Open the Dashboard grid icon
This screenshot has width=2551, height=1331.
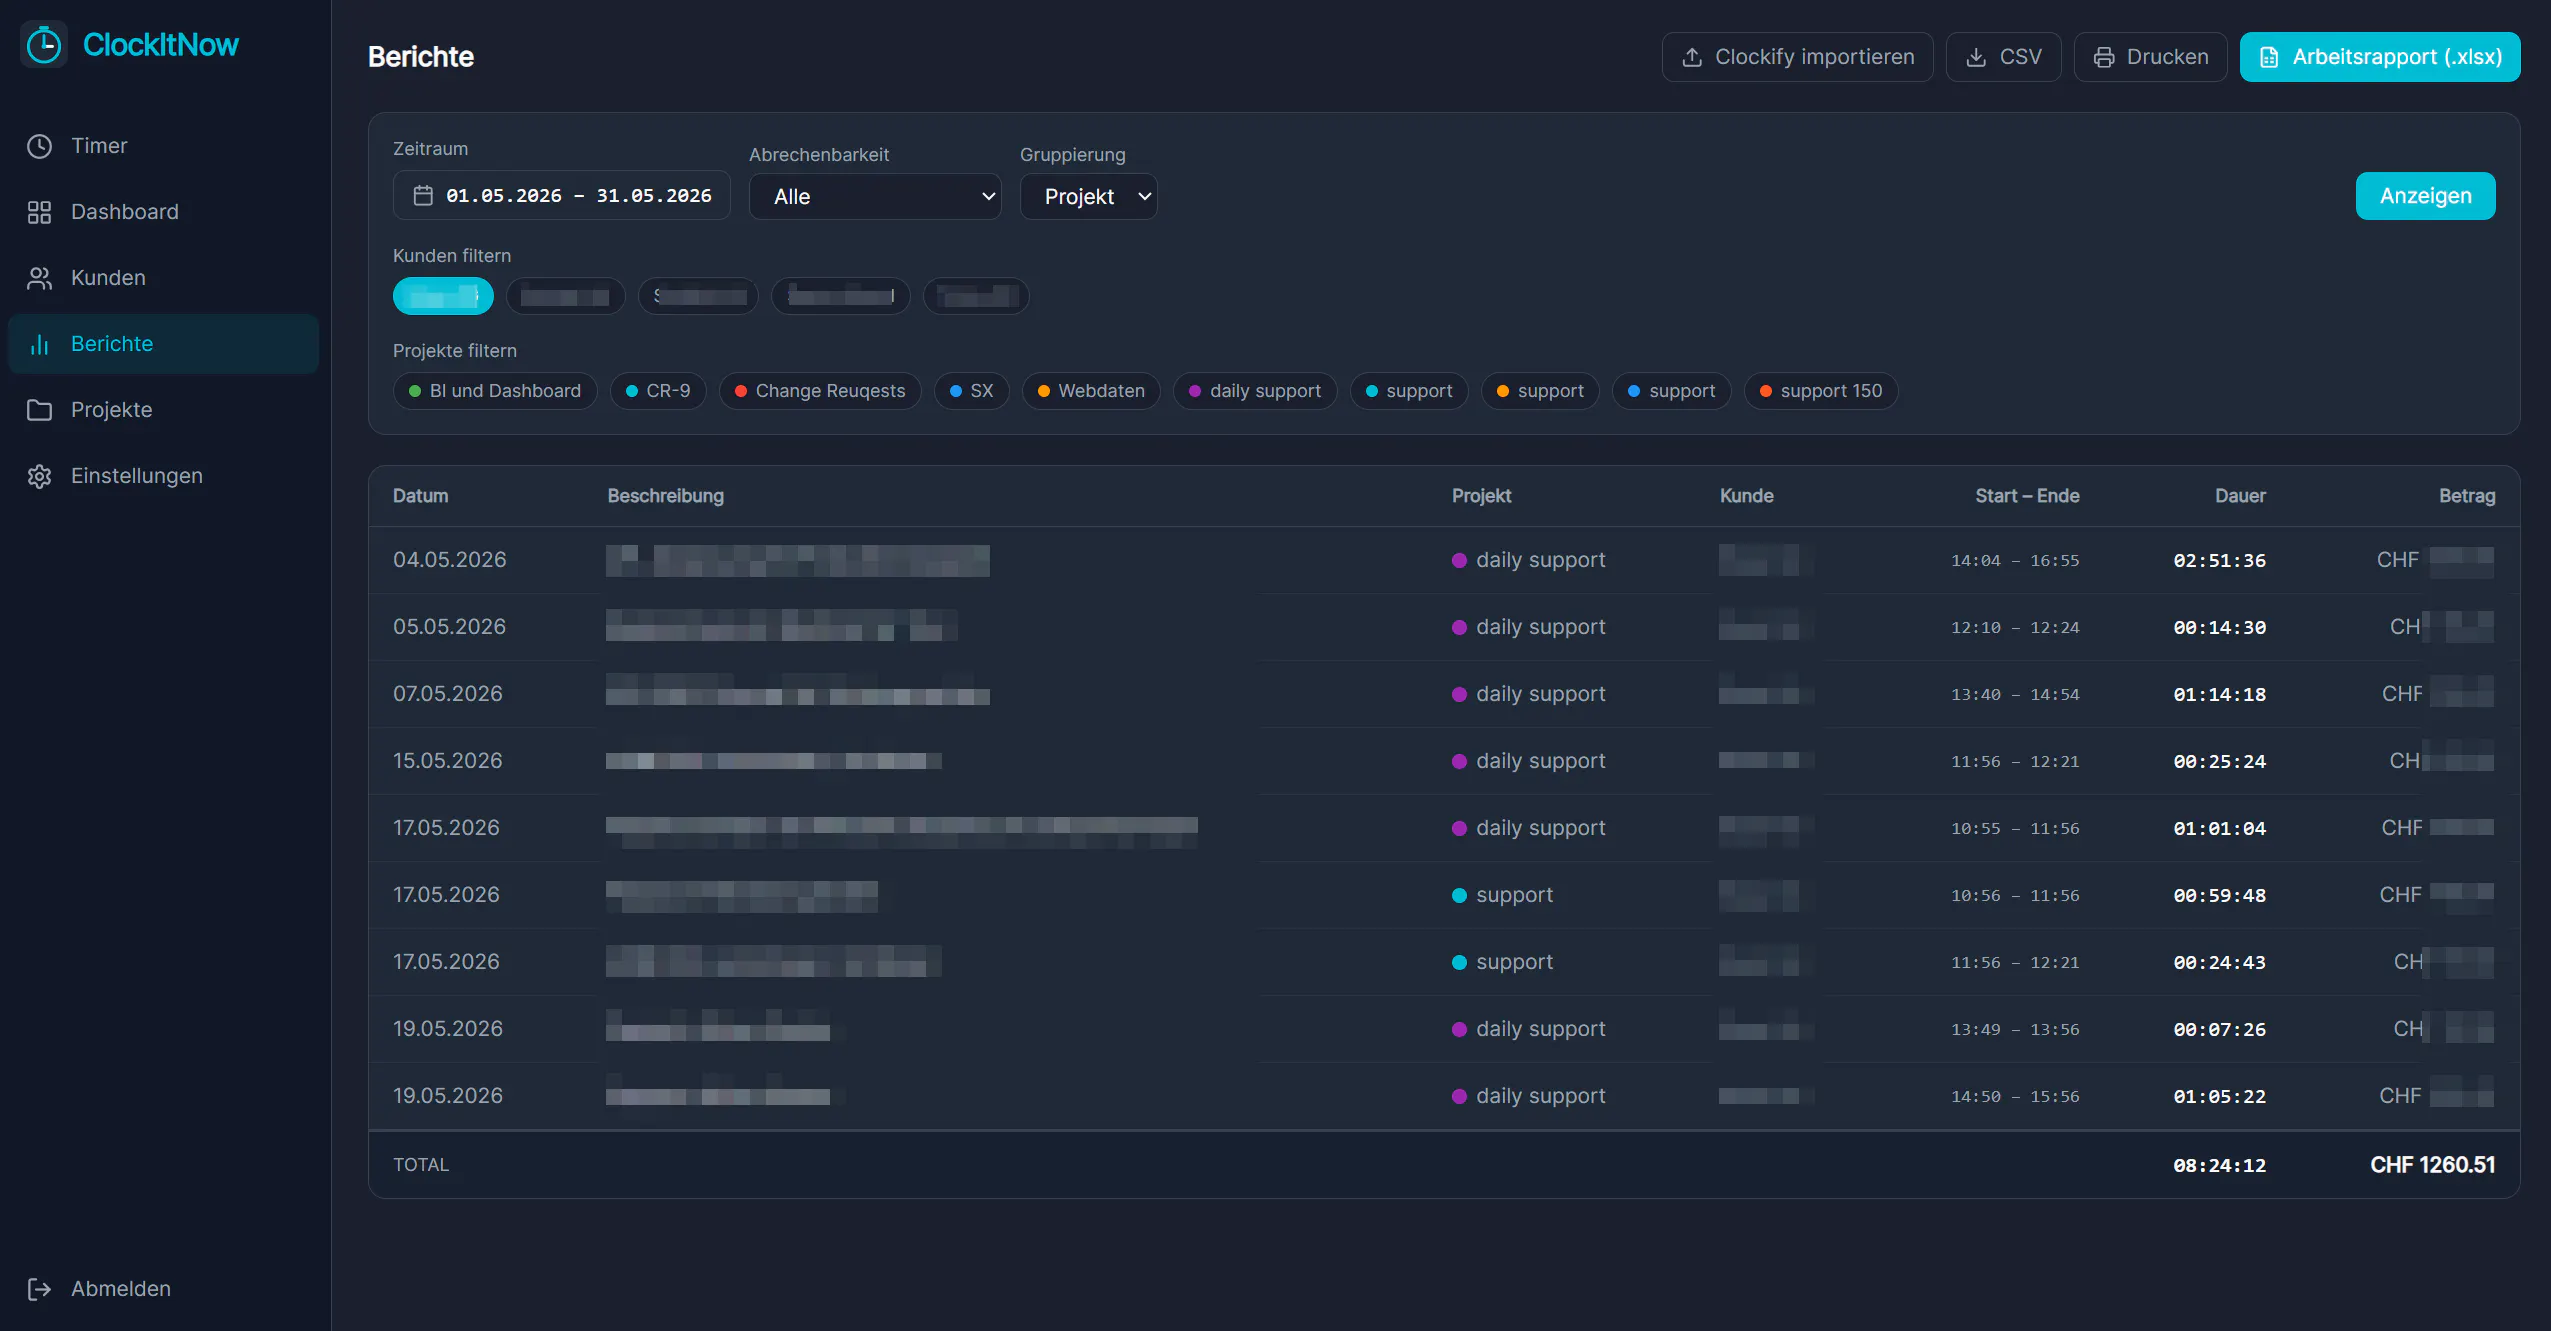tap(39, 212)
